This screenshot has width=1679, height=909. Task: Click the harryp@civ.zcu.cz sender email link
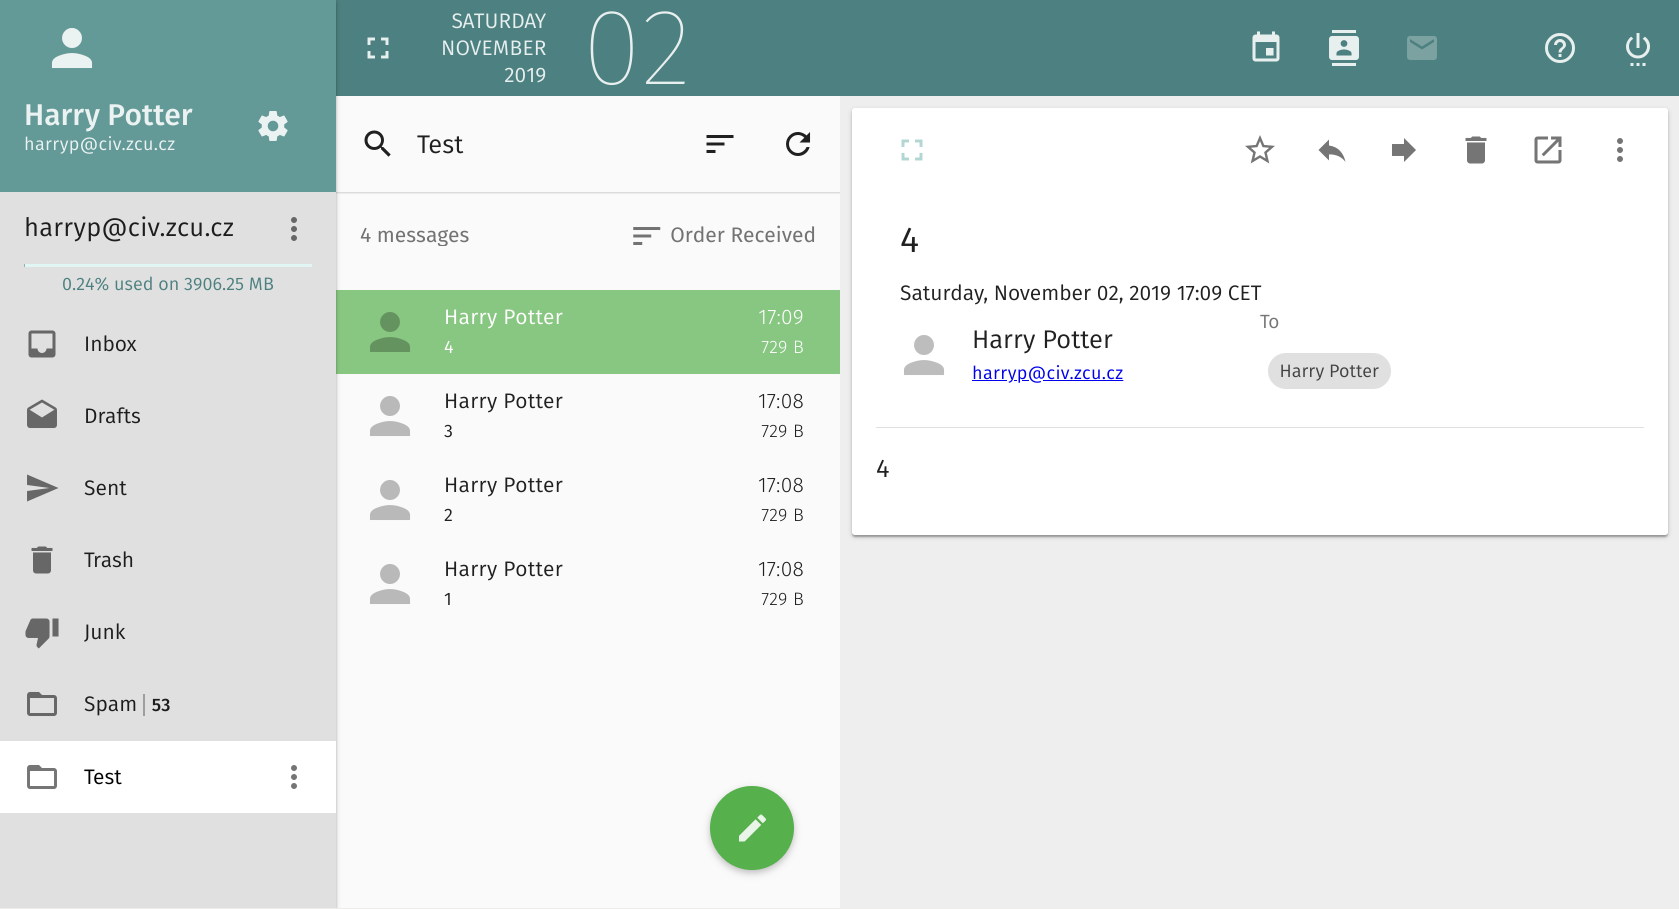pos(1047,373)
